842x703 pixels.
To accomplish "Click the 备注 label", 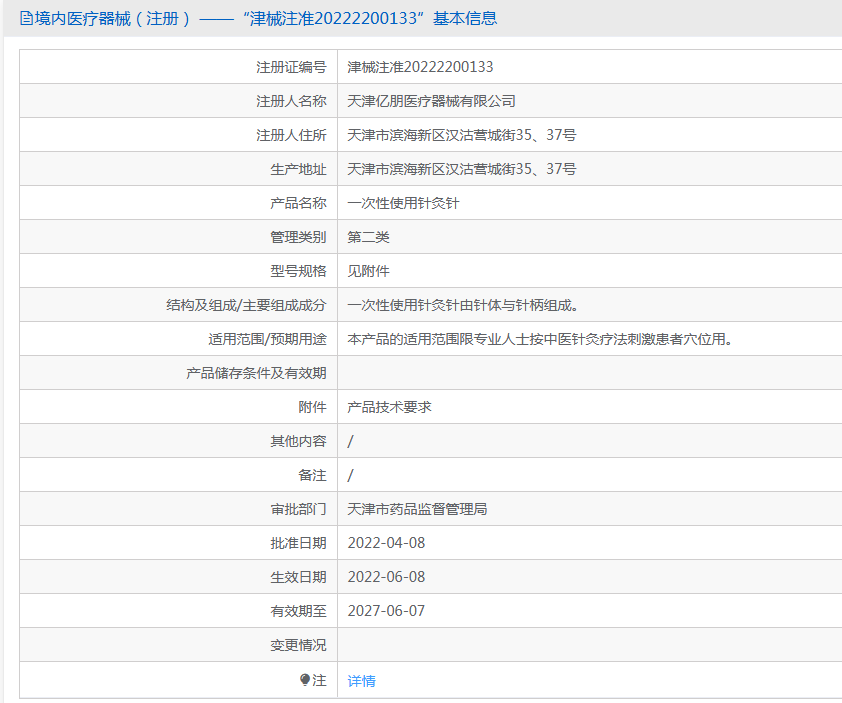I will [x=312, y=475].
